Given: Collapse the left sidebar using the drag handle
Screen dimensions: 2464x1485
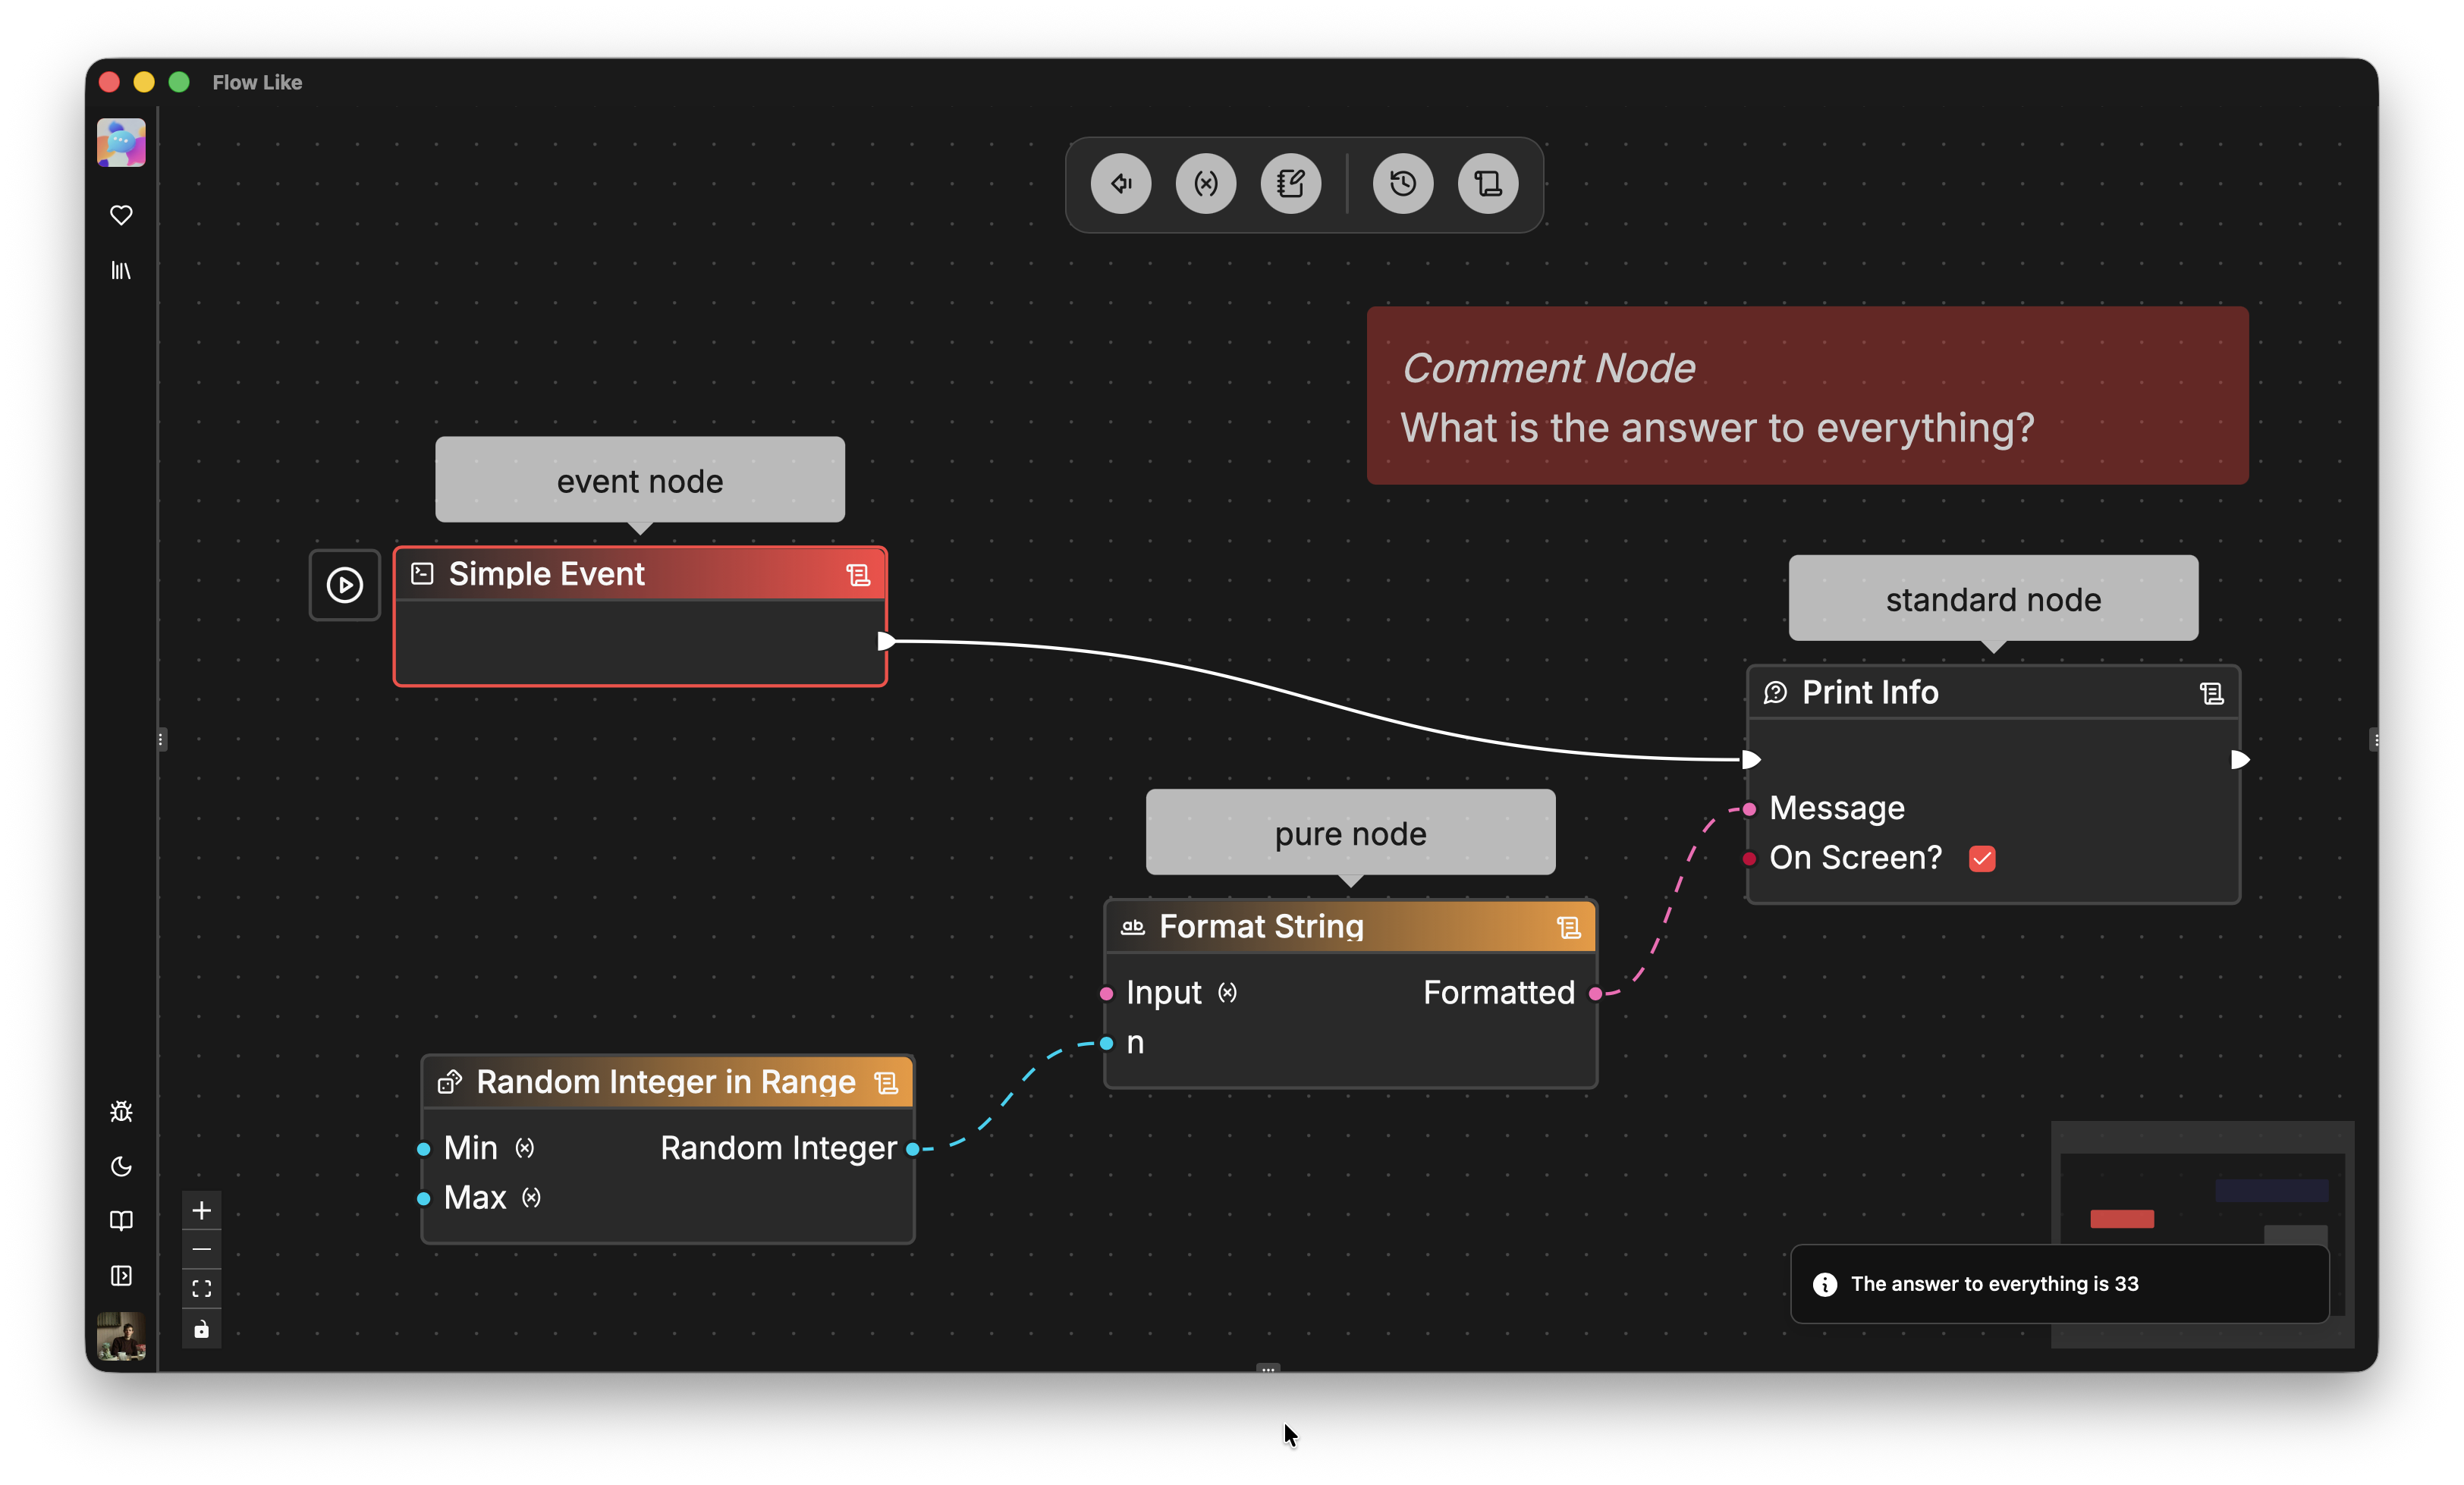Looking at the screenshot, I should point(162,739).
